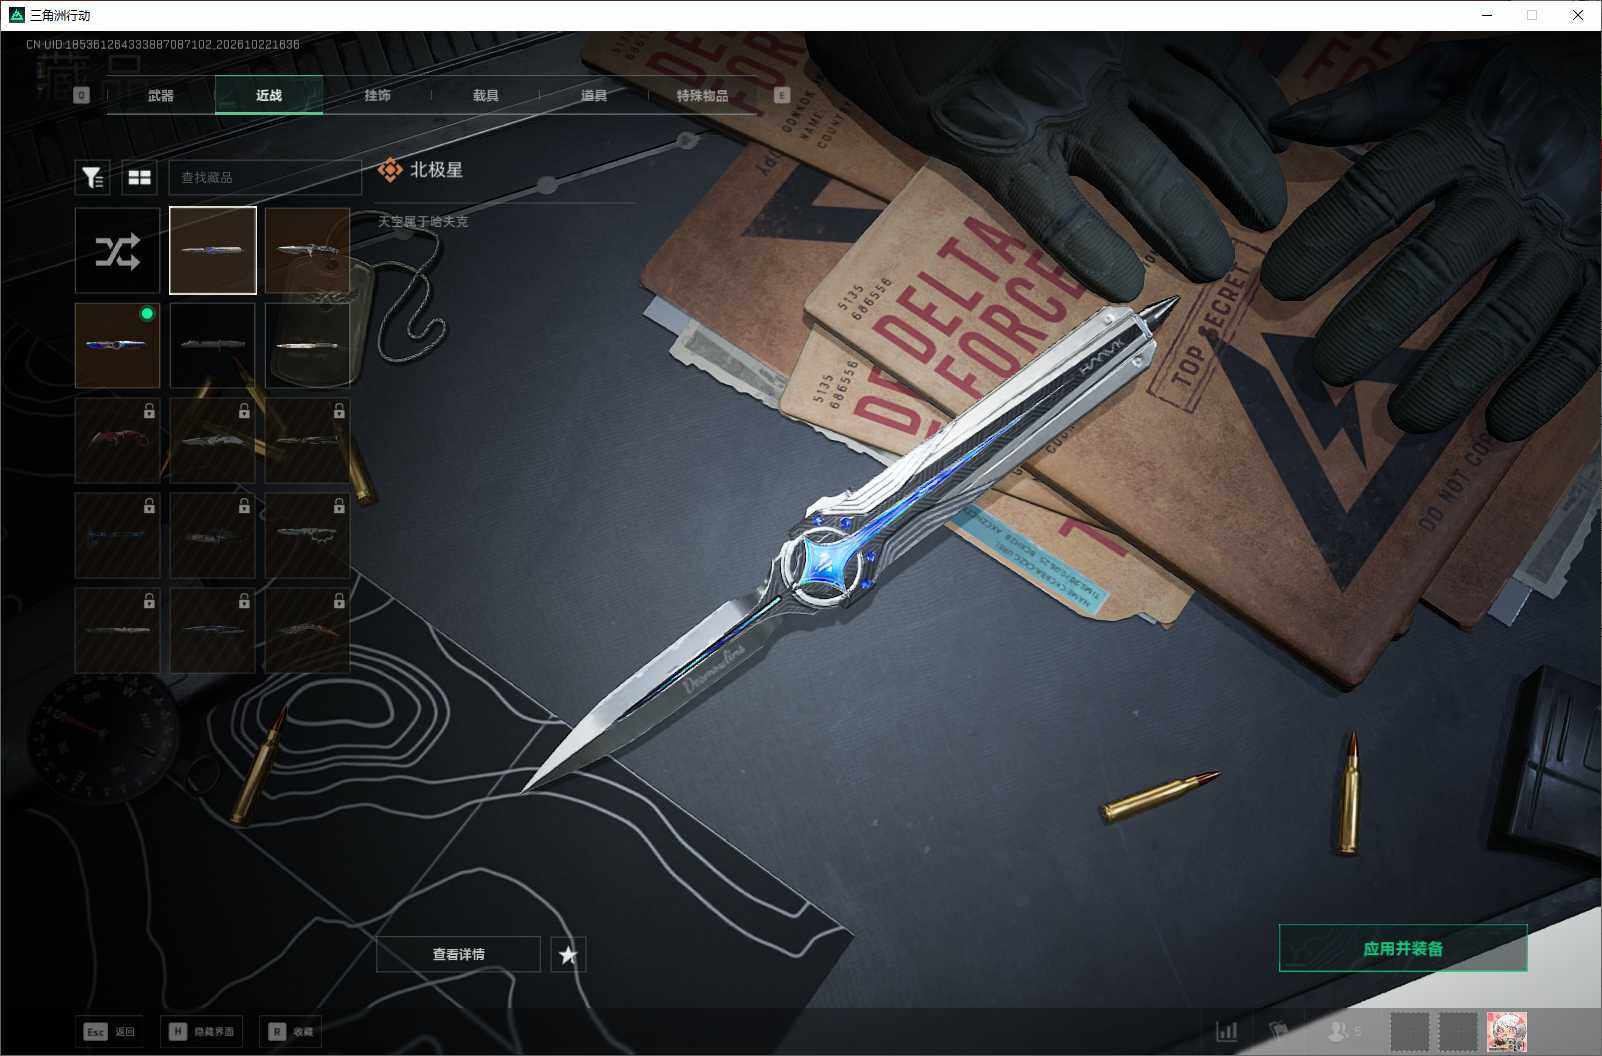Image resolution: width=1602 pixels, height=1056 pixels.
Task: Click the 北极星 skin name title
Action: pyautogui.click(x=437, y=170)
